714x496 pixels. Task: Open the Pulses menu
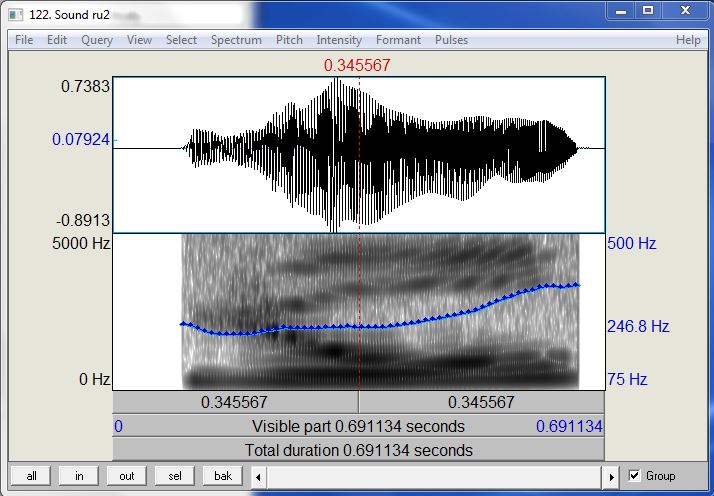(451, 40)
